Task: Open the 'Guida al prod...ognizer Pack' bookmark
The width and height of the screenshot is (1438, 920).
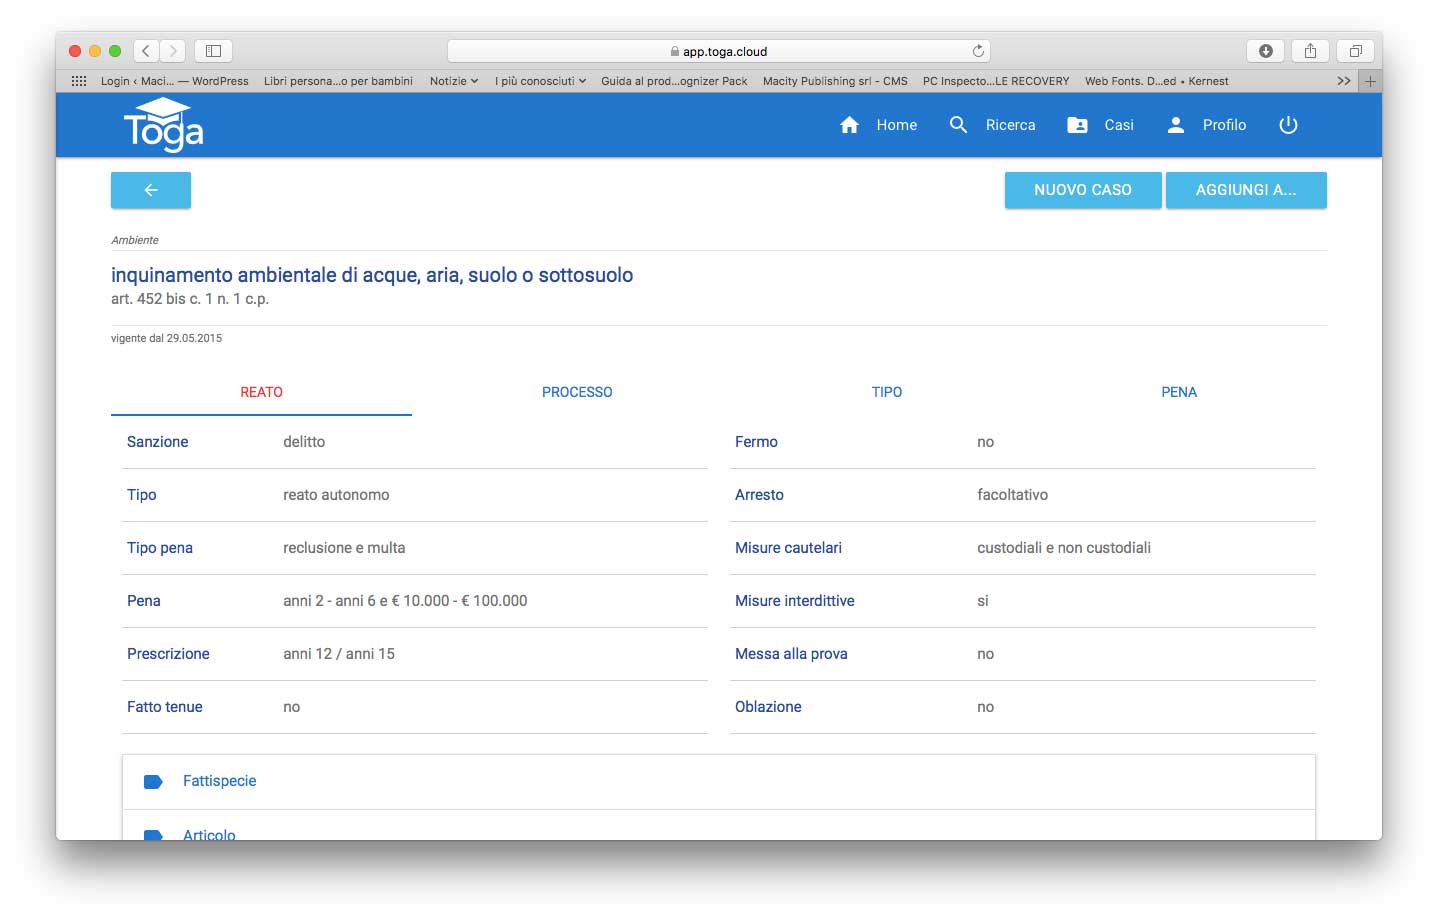Action: click(x=674, y=81)
